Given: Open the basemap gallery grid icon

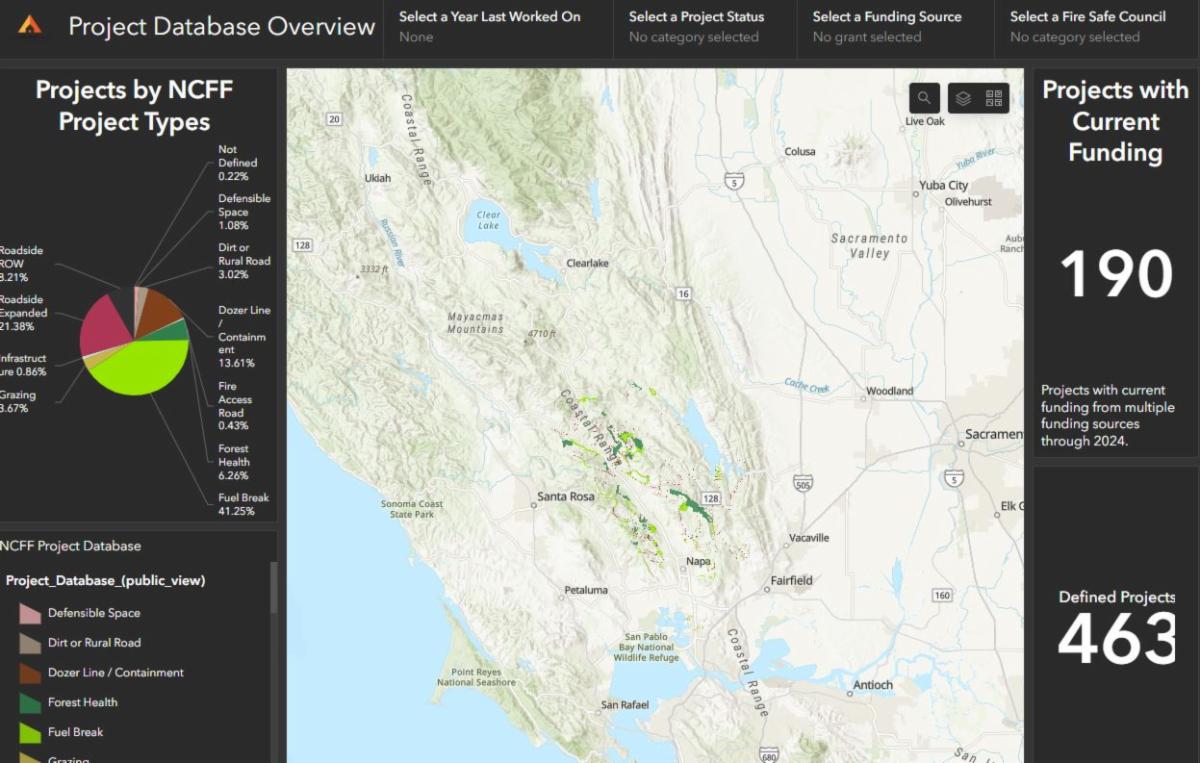Looking at the screenshot, I should tap(993, 98).
